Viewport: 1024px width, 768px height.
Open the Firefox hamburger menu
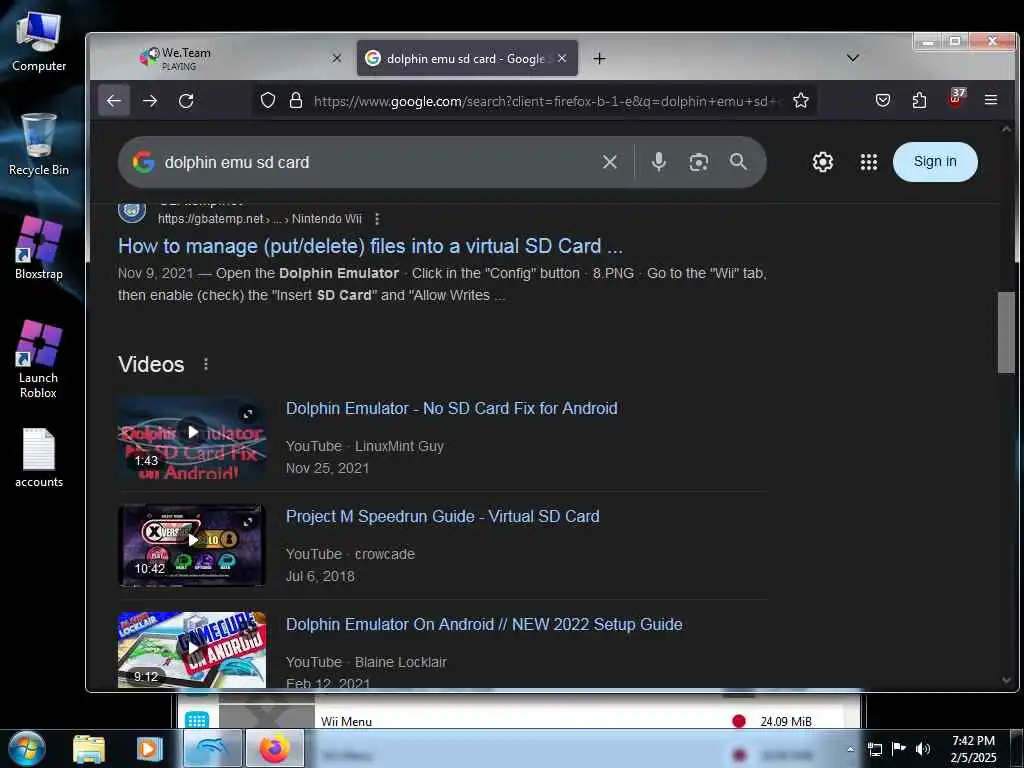[991, 100]
